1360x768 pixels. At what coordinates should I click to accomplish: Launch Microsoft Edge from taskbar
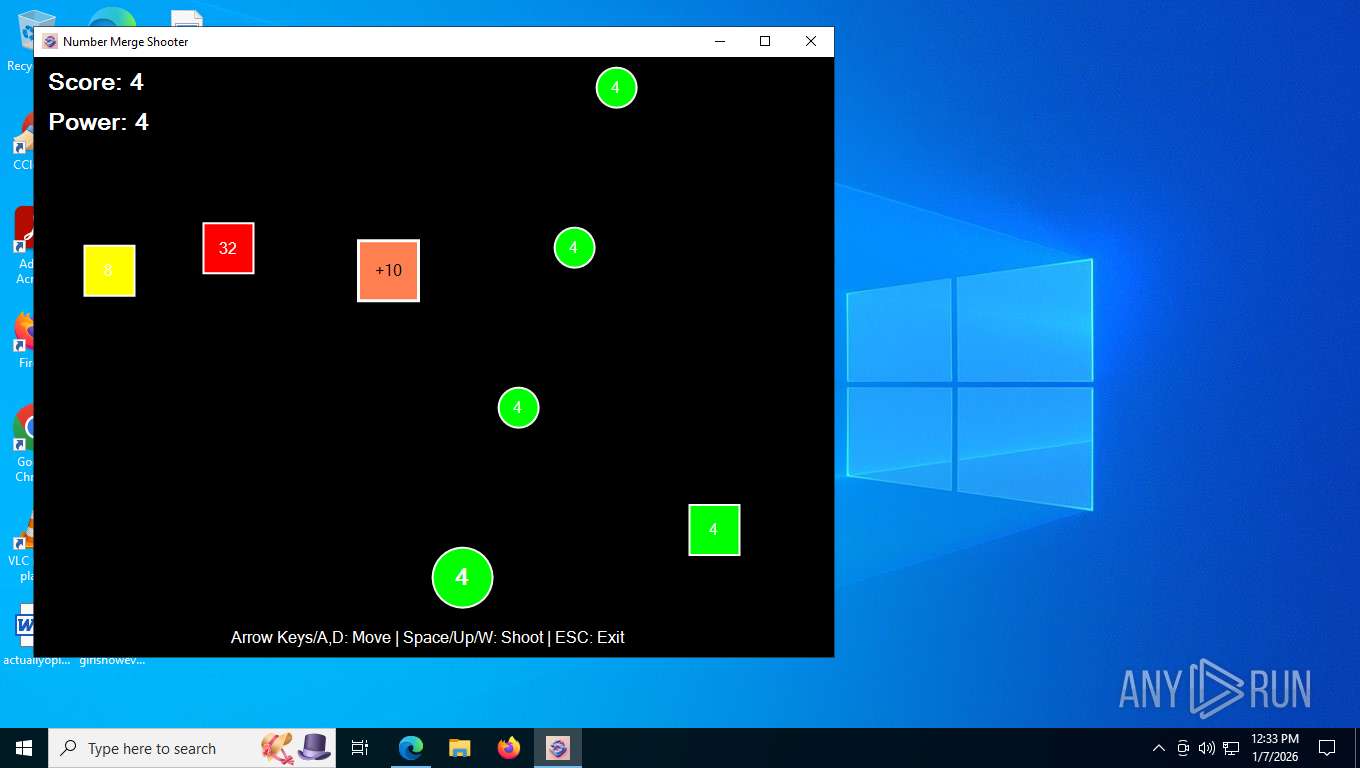click(x=411, y=748)
